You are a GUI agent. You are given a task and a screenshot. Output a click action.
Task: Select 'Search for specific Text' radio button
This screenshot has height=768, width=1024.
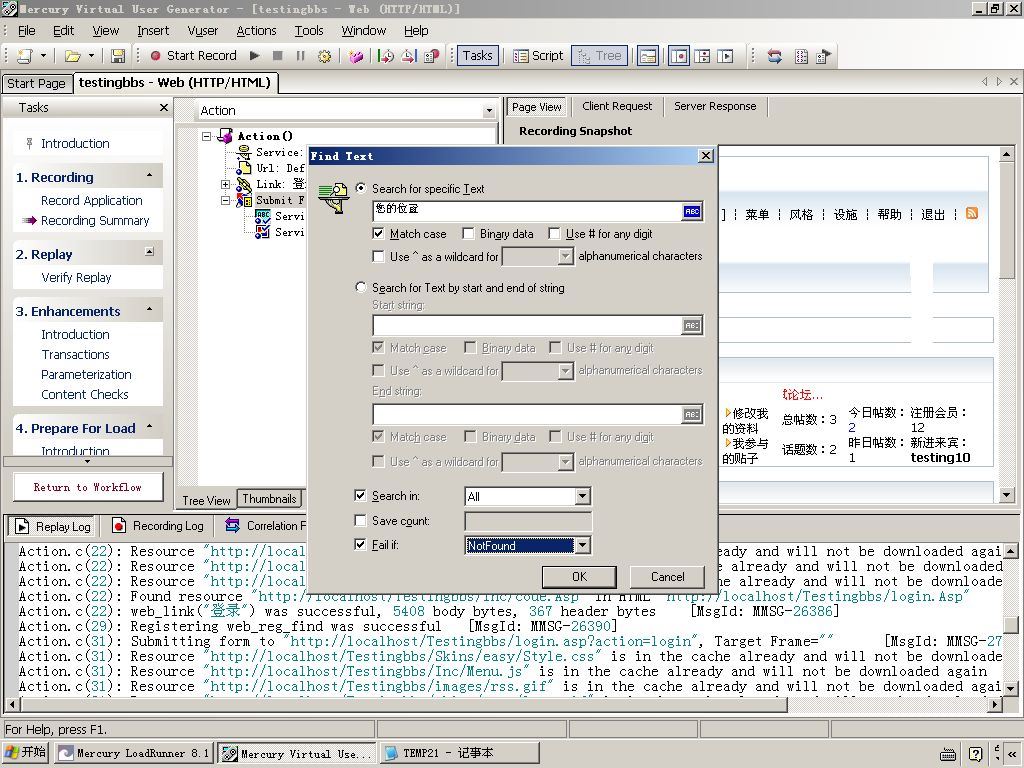[x=360, y=188]
